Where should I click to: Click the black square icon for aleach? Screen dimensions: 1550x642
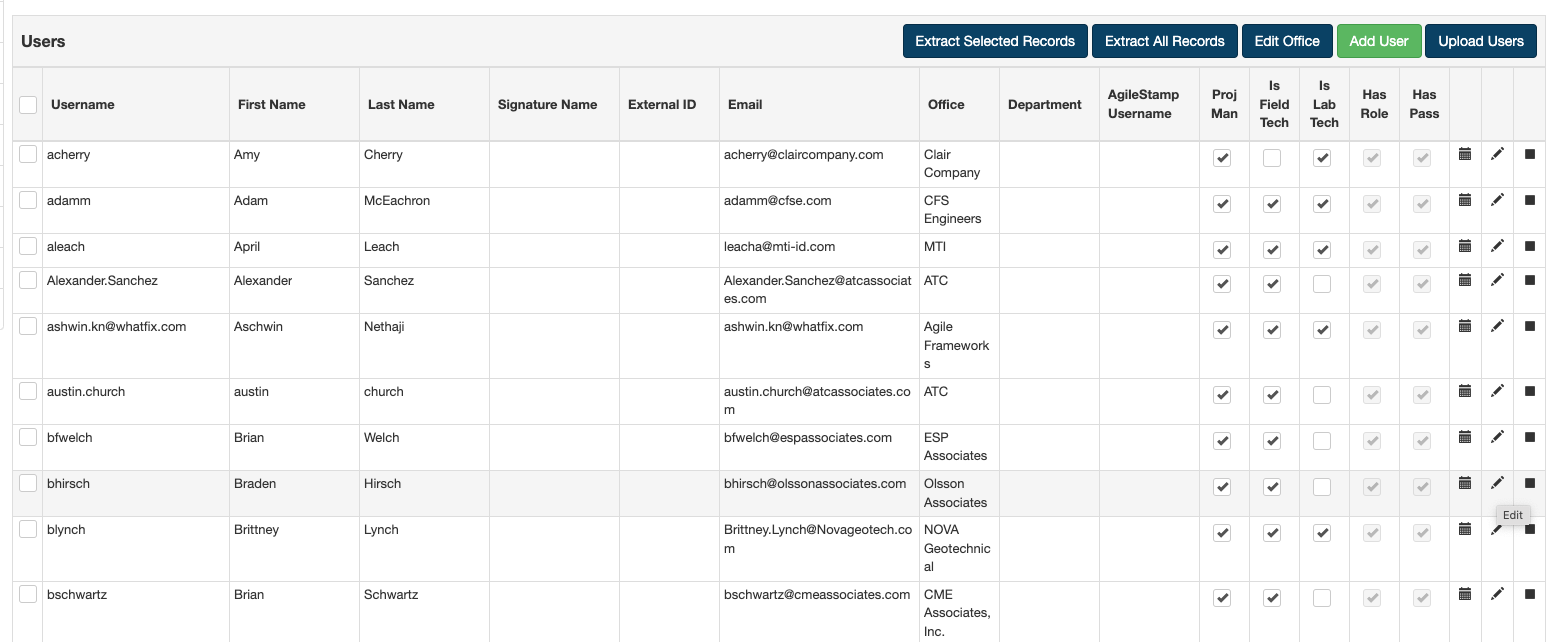click(x=1530, y=246)
